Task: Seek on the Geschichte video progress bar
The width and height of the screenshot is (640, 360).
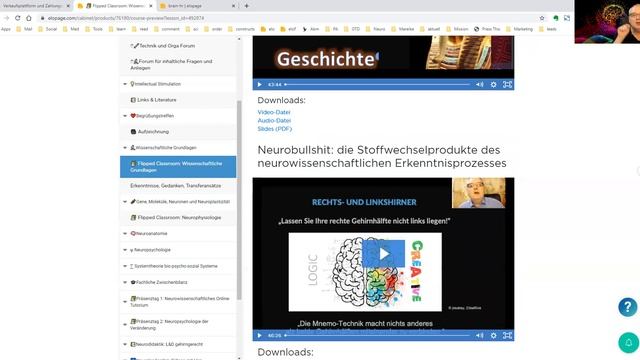Action: 378,84
